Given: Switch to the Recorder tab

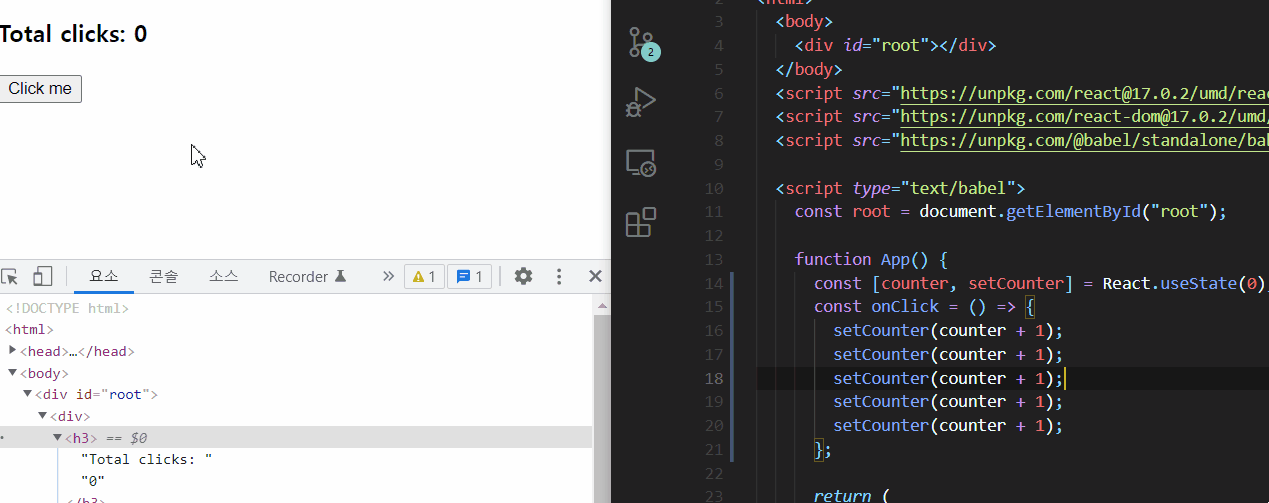Looking at the screenshot, I should click(x=307, y=277).
